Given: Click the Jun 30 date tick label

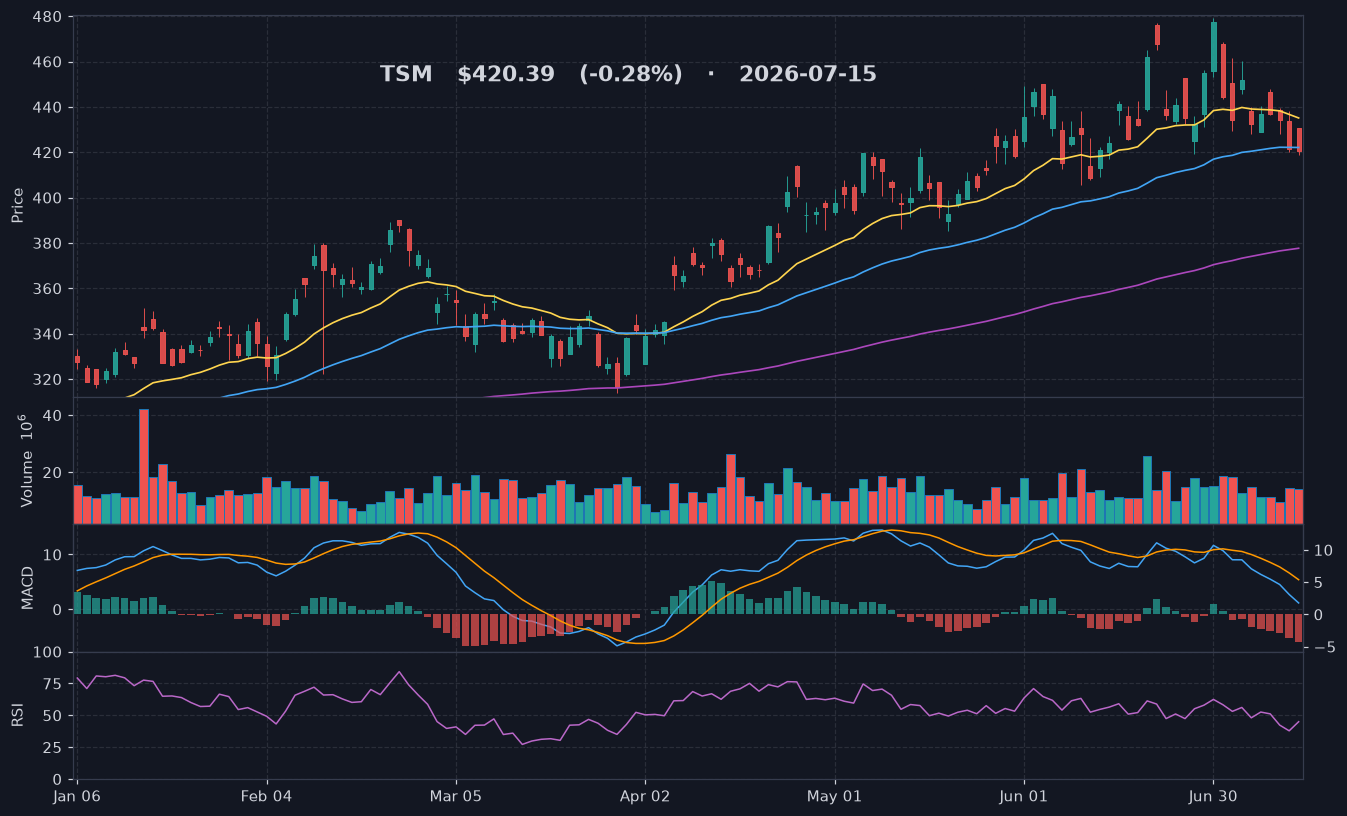Looking at the screenshot, I should pos(1213,797).
